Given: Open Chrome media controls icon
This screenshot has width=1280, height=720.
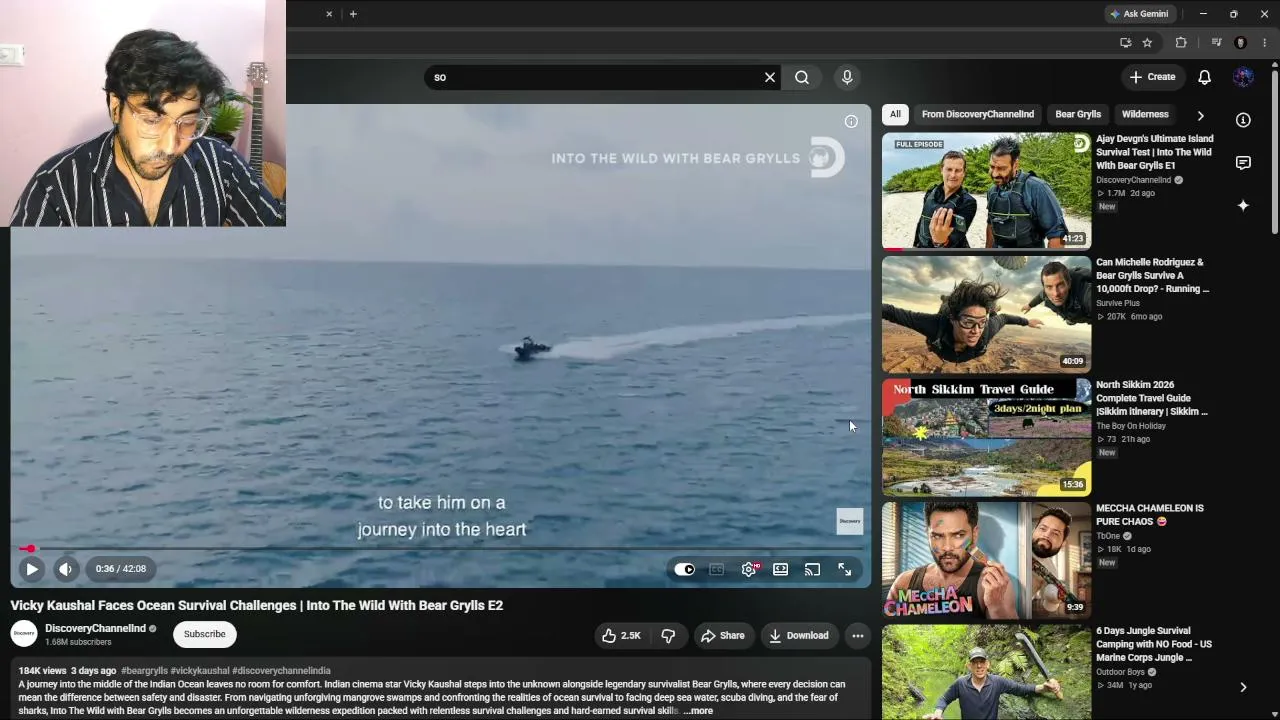Looking at the screenshot, I should click(1216, 43).
